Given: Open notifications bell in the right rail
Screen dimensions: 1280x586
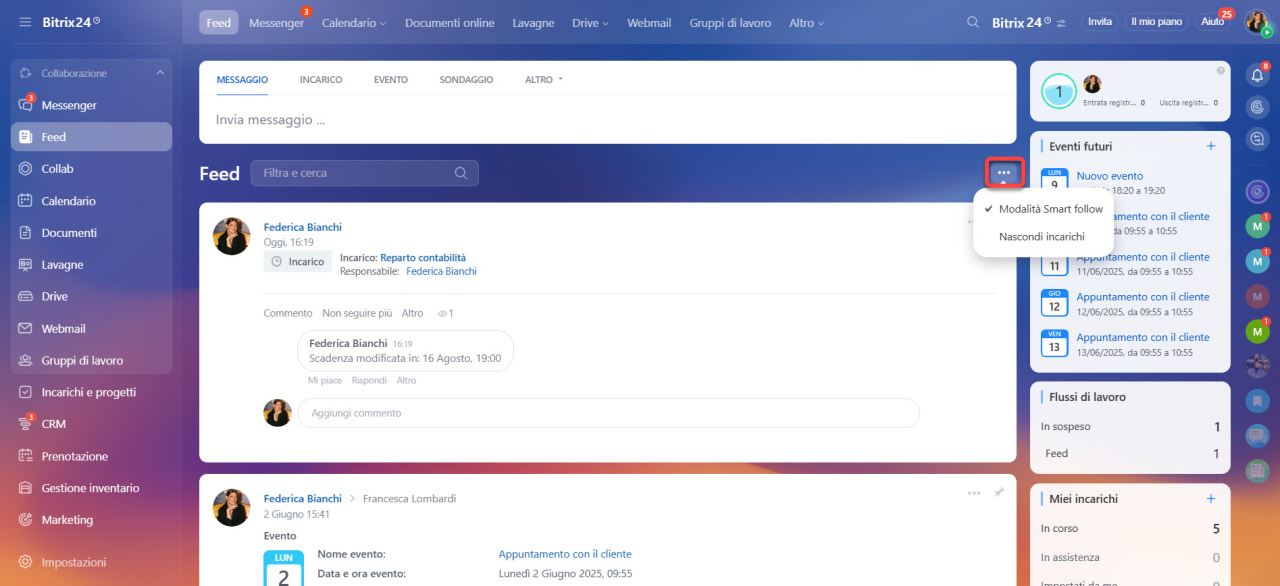Looking at the screenshot, I should [x=1258, y=75].
